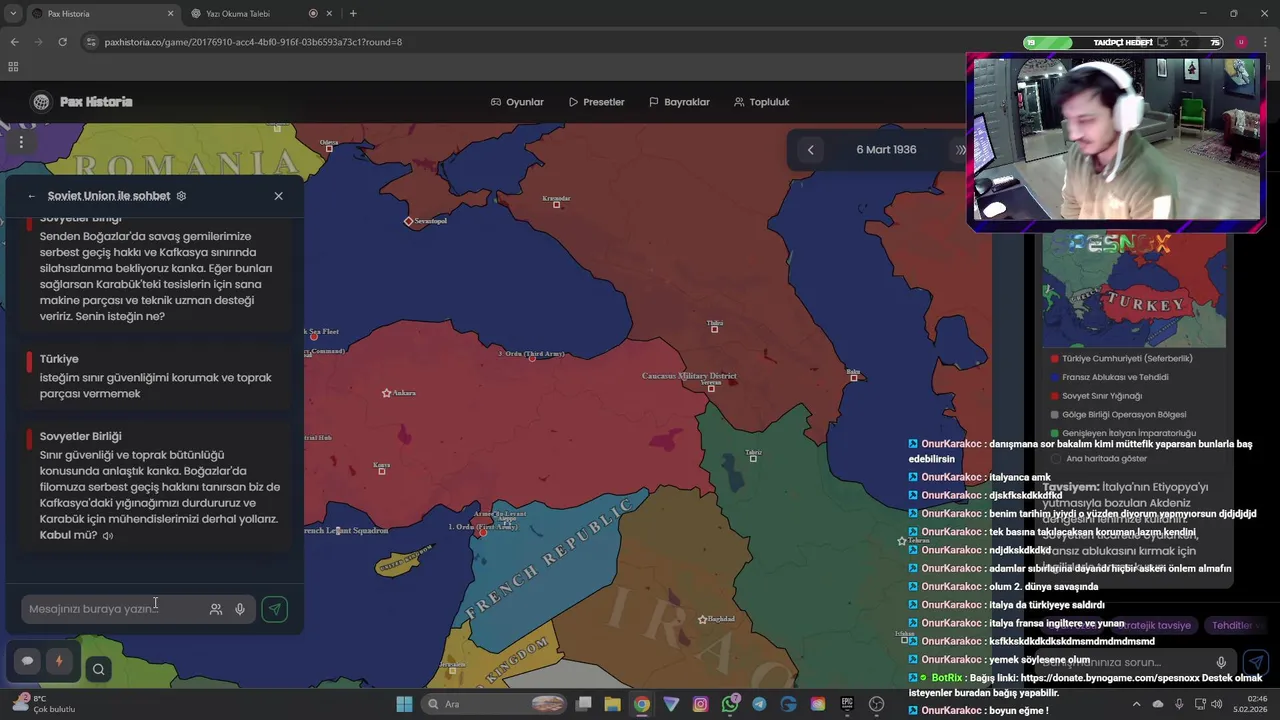The width and height of the screenshot is (1280, 720).
Task: Click the Ankara capital star on map
Action: (387, 393)
